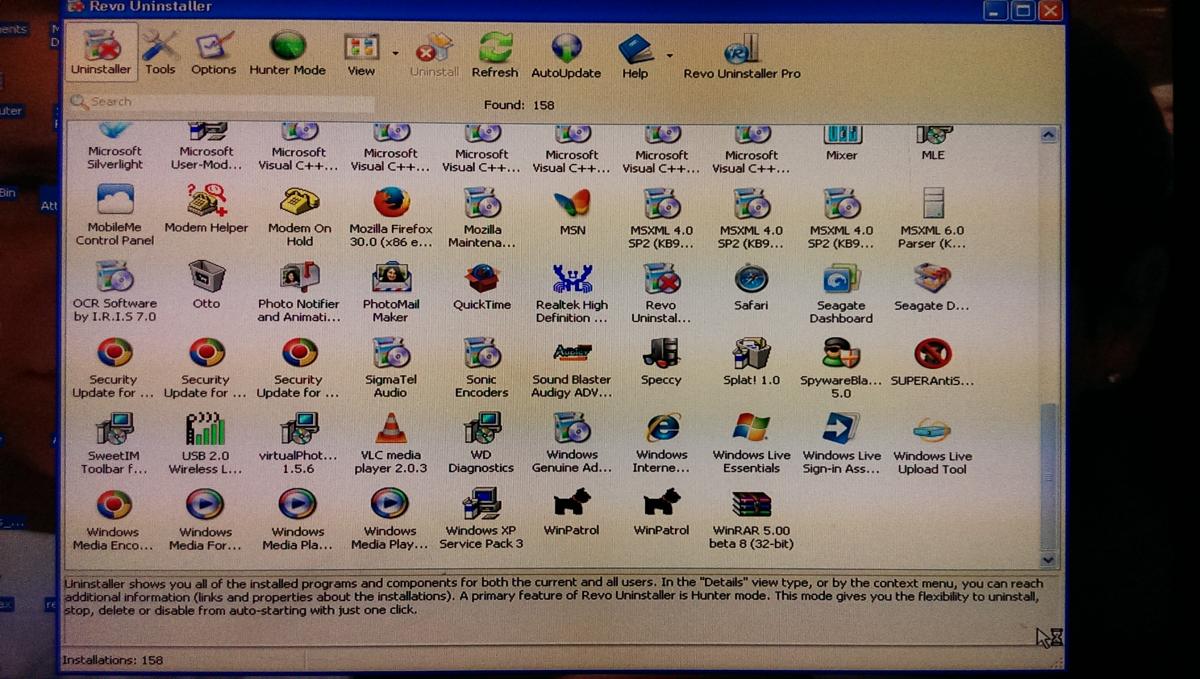Select the Splat! 1.0 icon
The height and width of the screenshot is (679, 1200).
[751, 363]
